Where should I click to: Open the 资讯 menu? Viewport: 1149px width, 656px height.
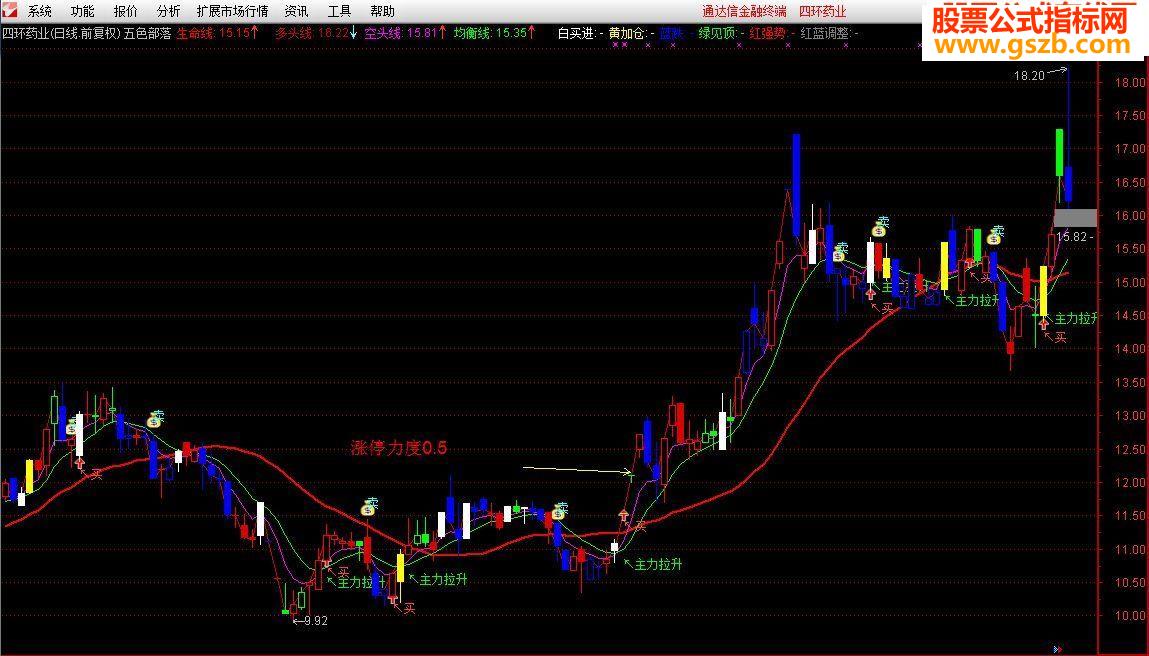click(296, 11)
